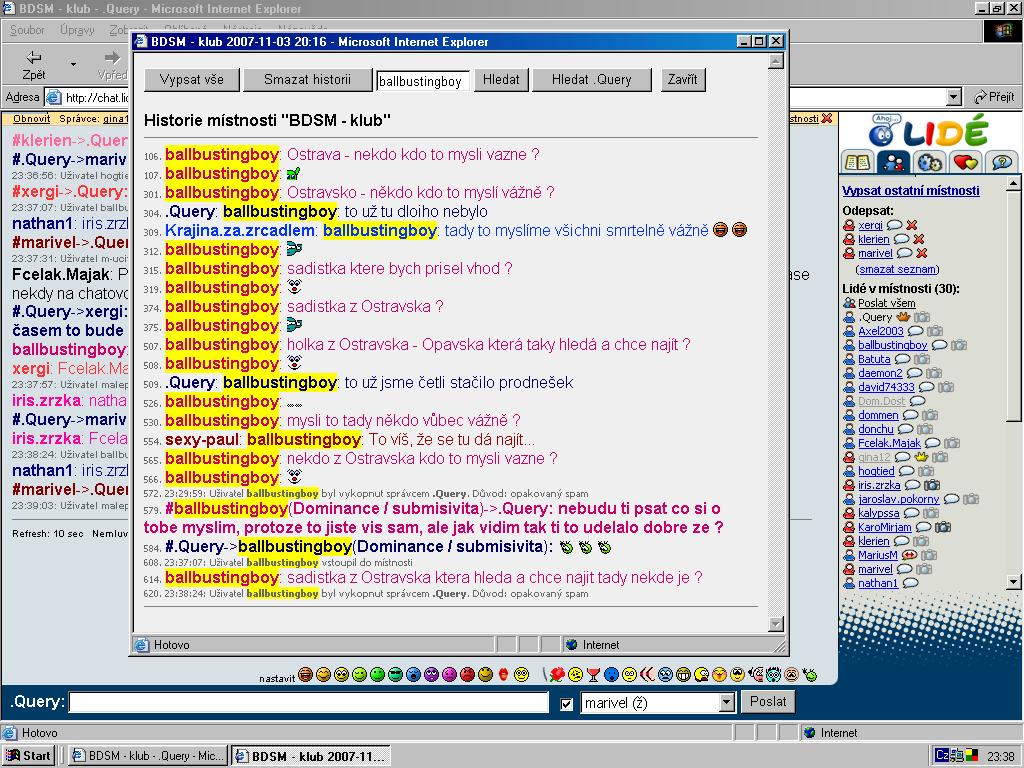Click the Zpět back arrow in IE toolbar
This screenshot has width=1024, height=768.
[x=33, y=65]
